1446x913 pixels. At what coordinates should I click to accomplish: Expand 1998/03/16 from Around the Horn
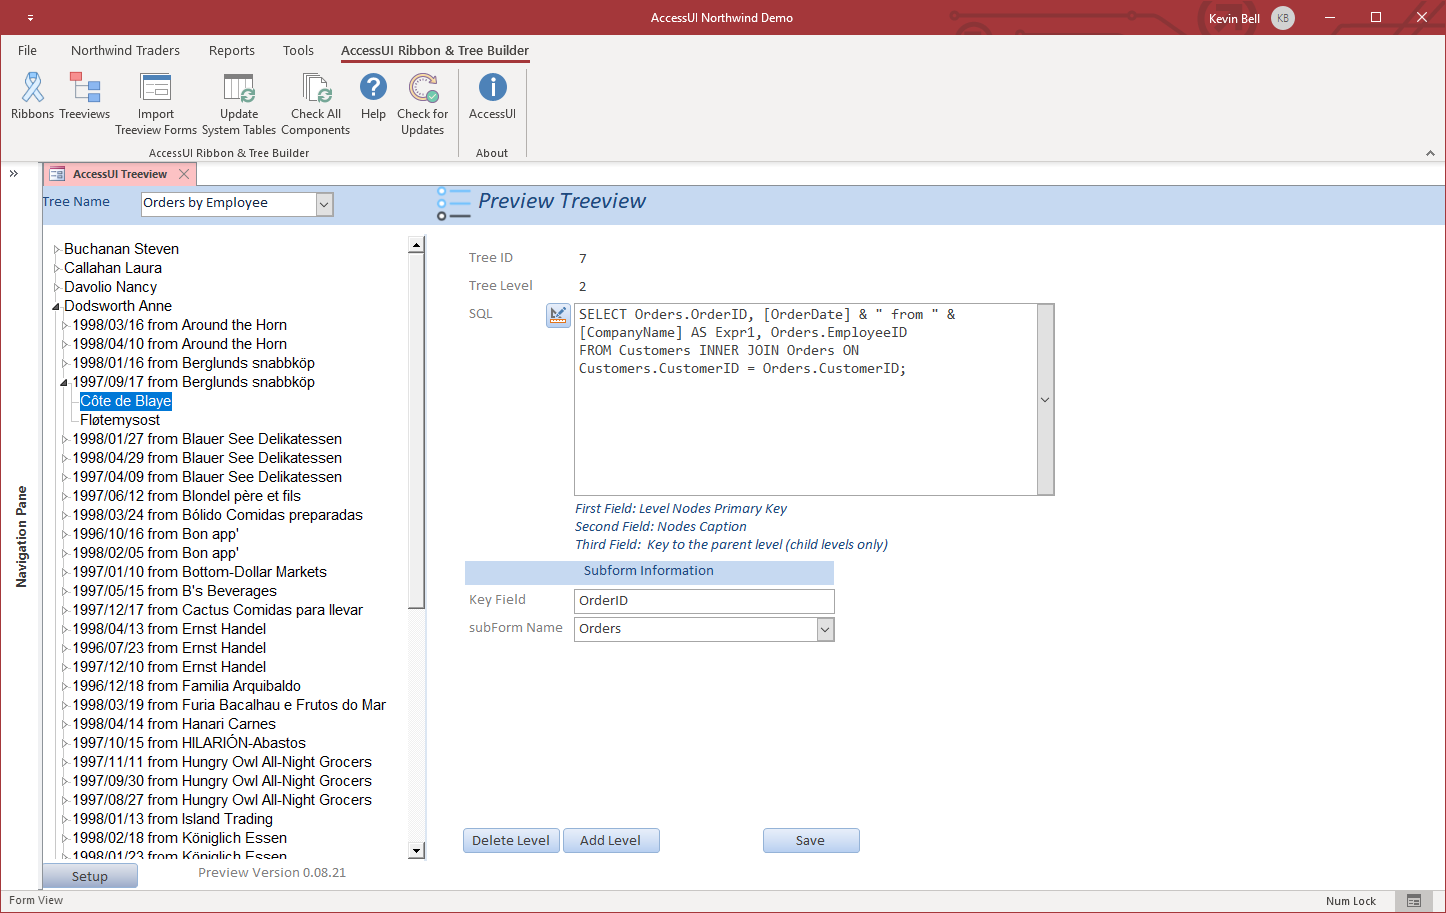65,326
